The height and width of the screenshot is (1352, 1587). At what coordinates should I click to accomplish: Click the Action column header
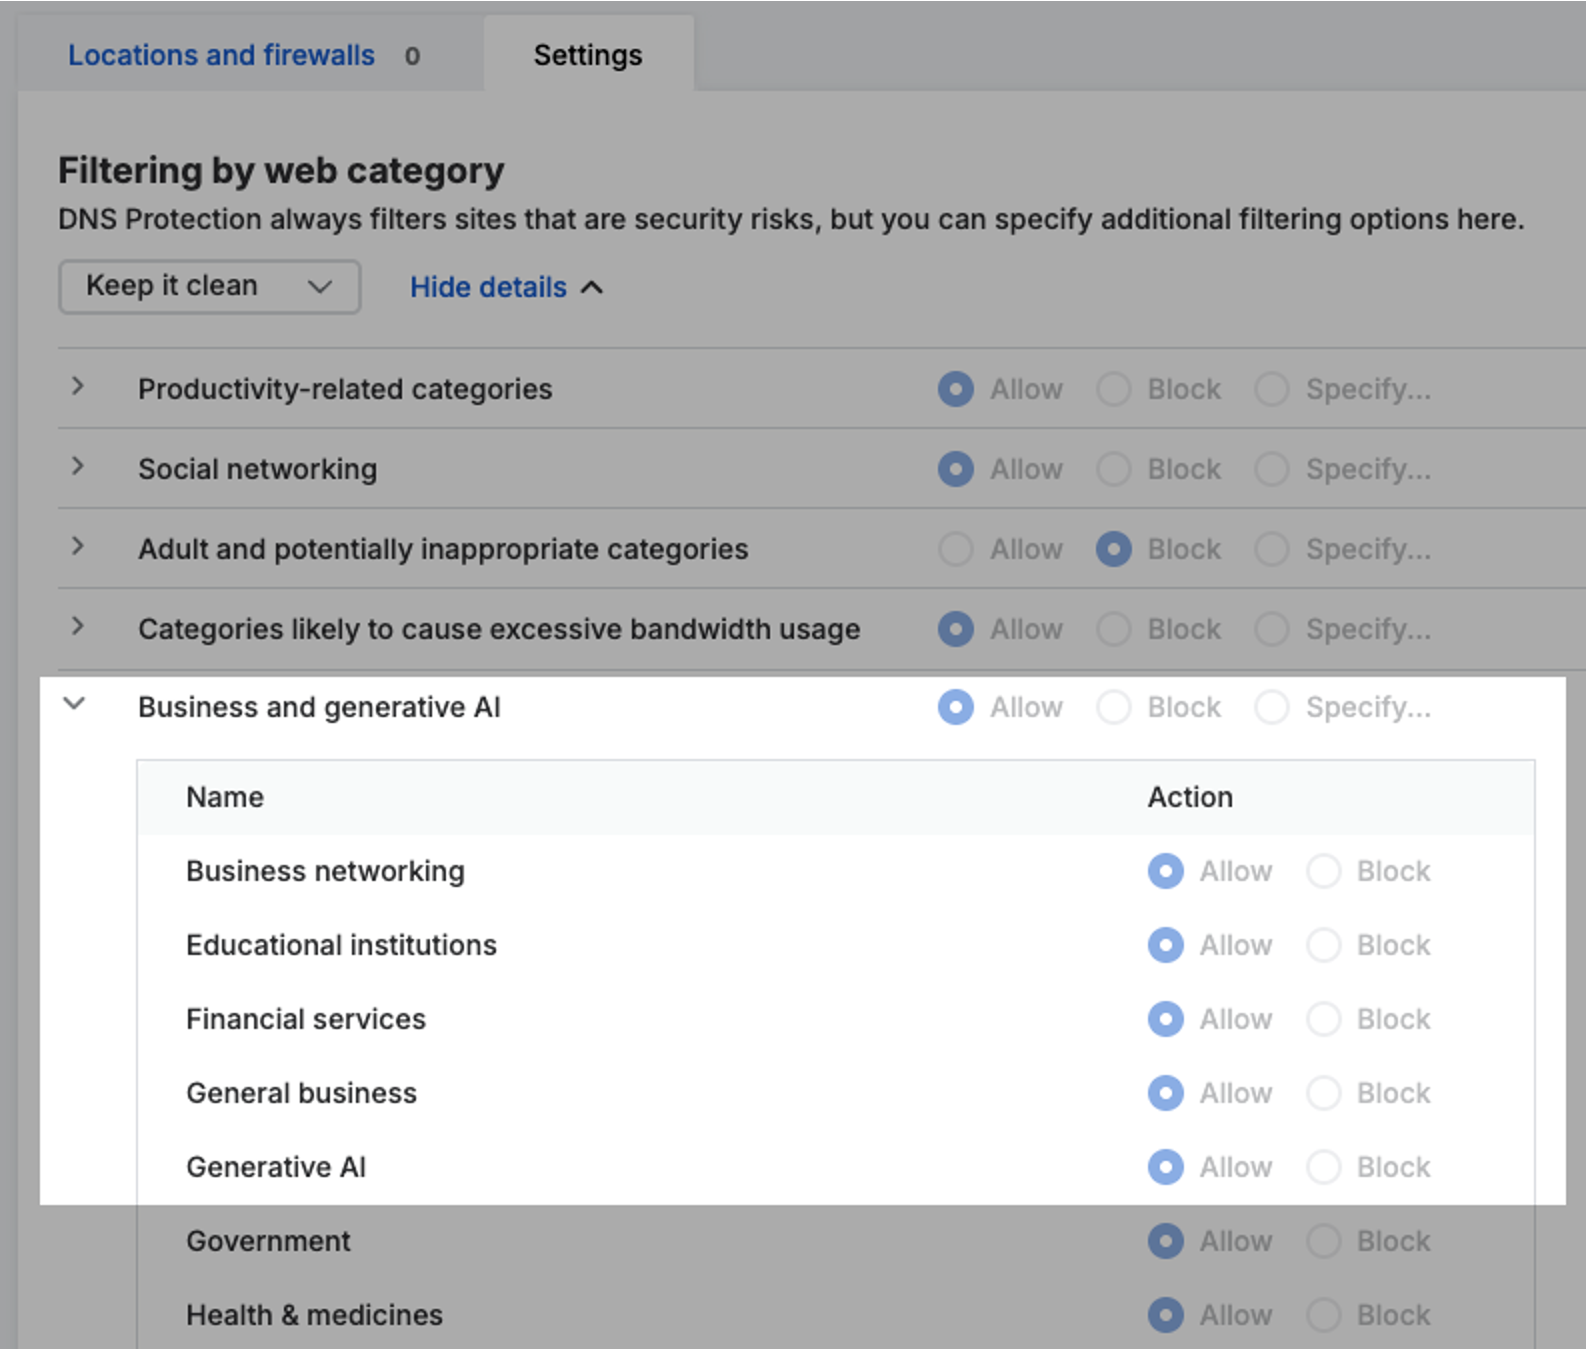pyautogui.click(x=1190, y=797)
